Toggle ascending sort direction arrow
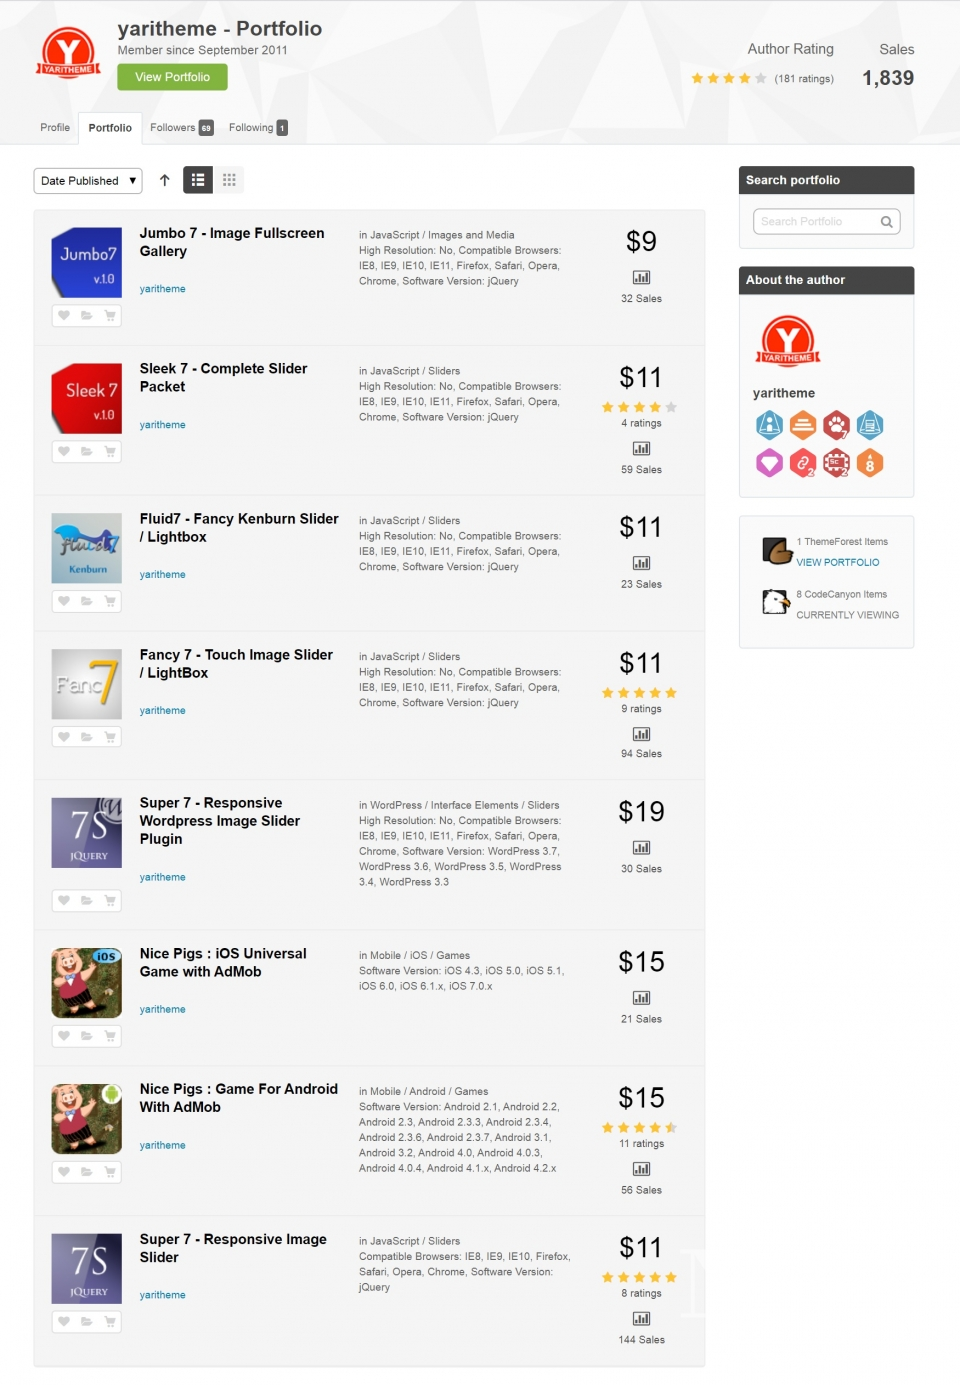Screen dimensions: 960x1385 (x=165, y=180)
